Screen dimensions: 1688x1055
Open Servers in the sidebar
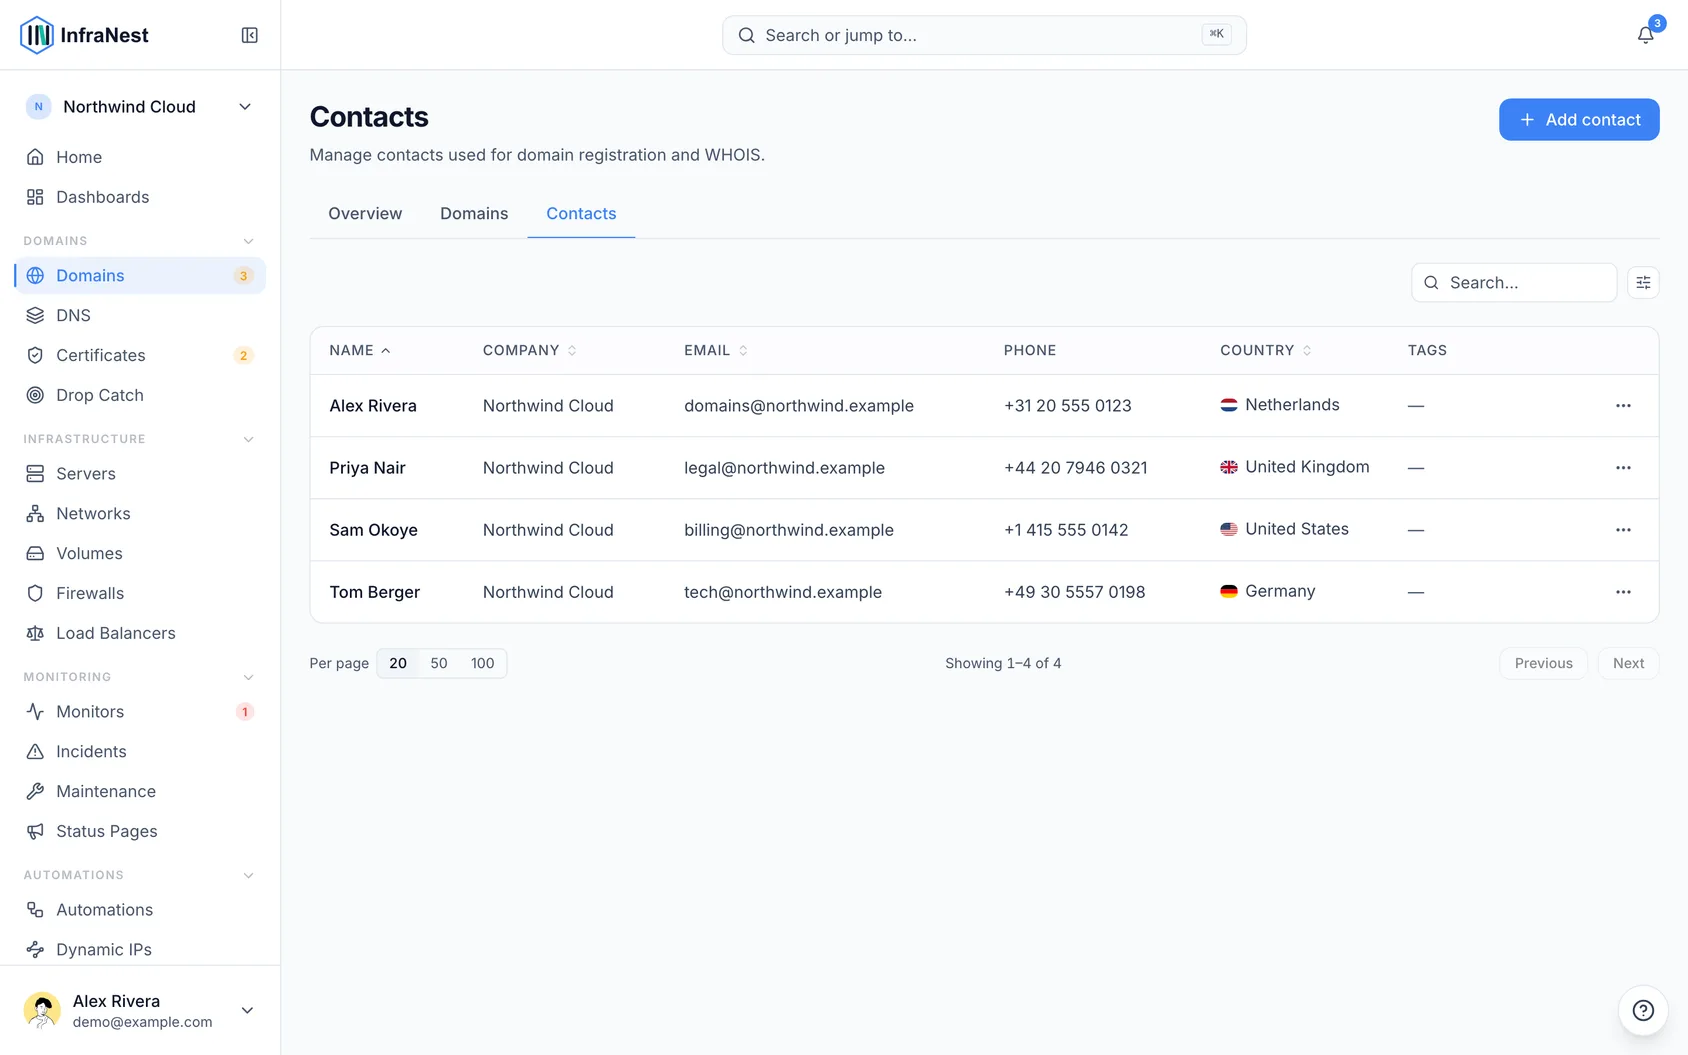pos(140,473)
